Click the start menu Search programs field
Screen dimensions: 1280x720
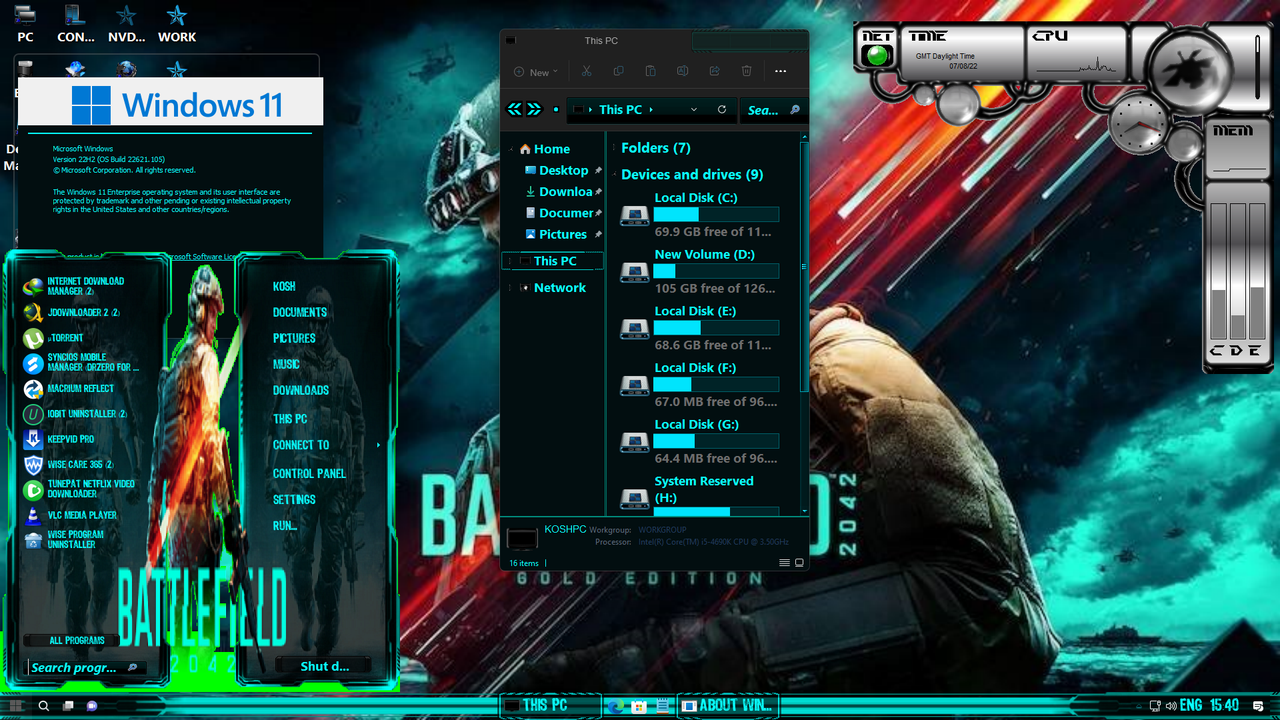tap(86, 667)
